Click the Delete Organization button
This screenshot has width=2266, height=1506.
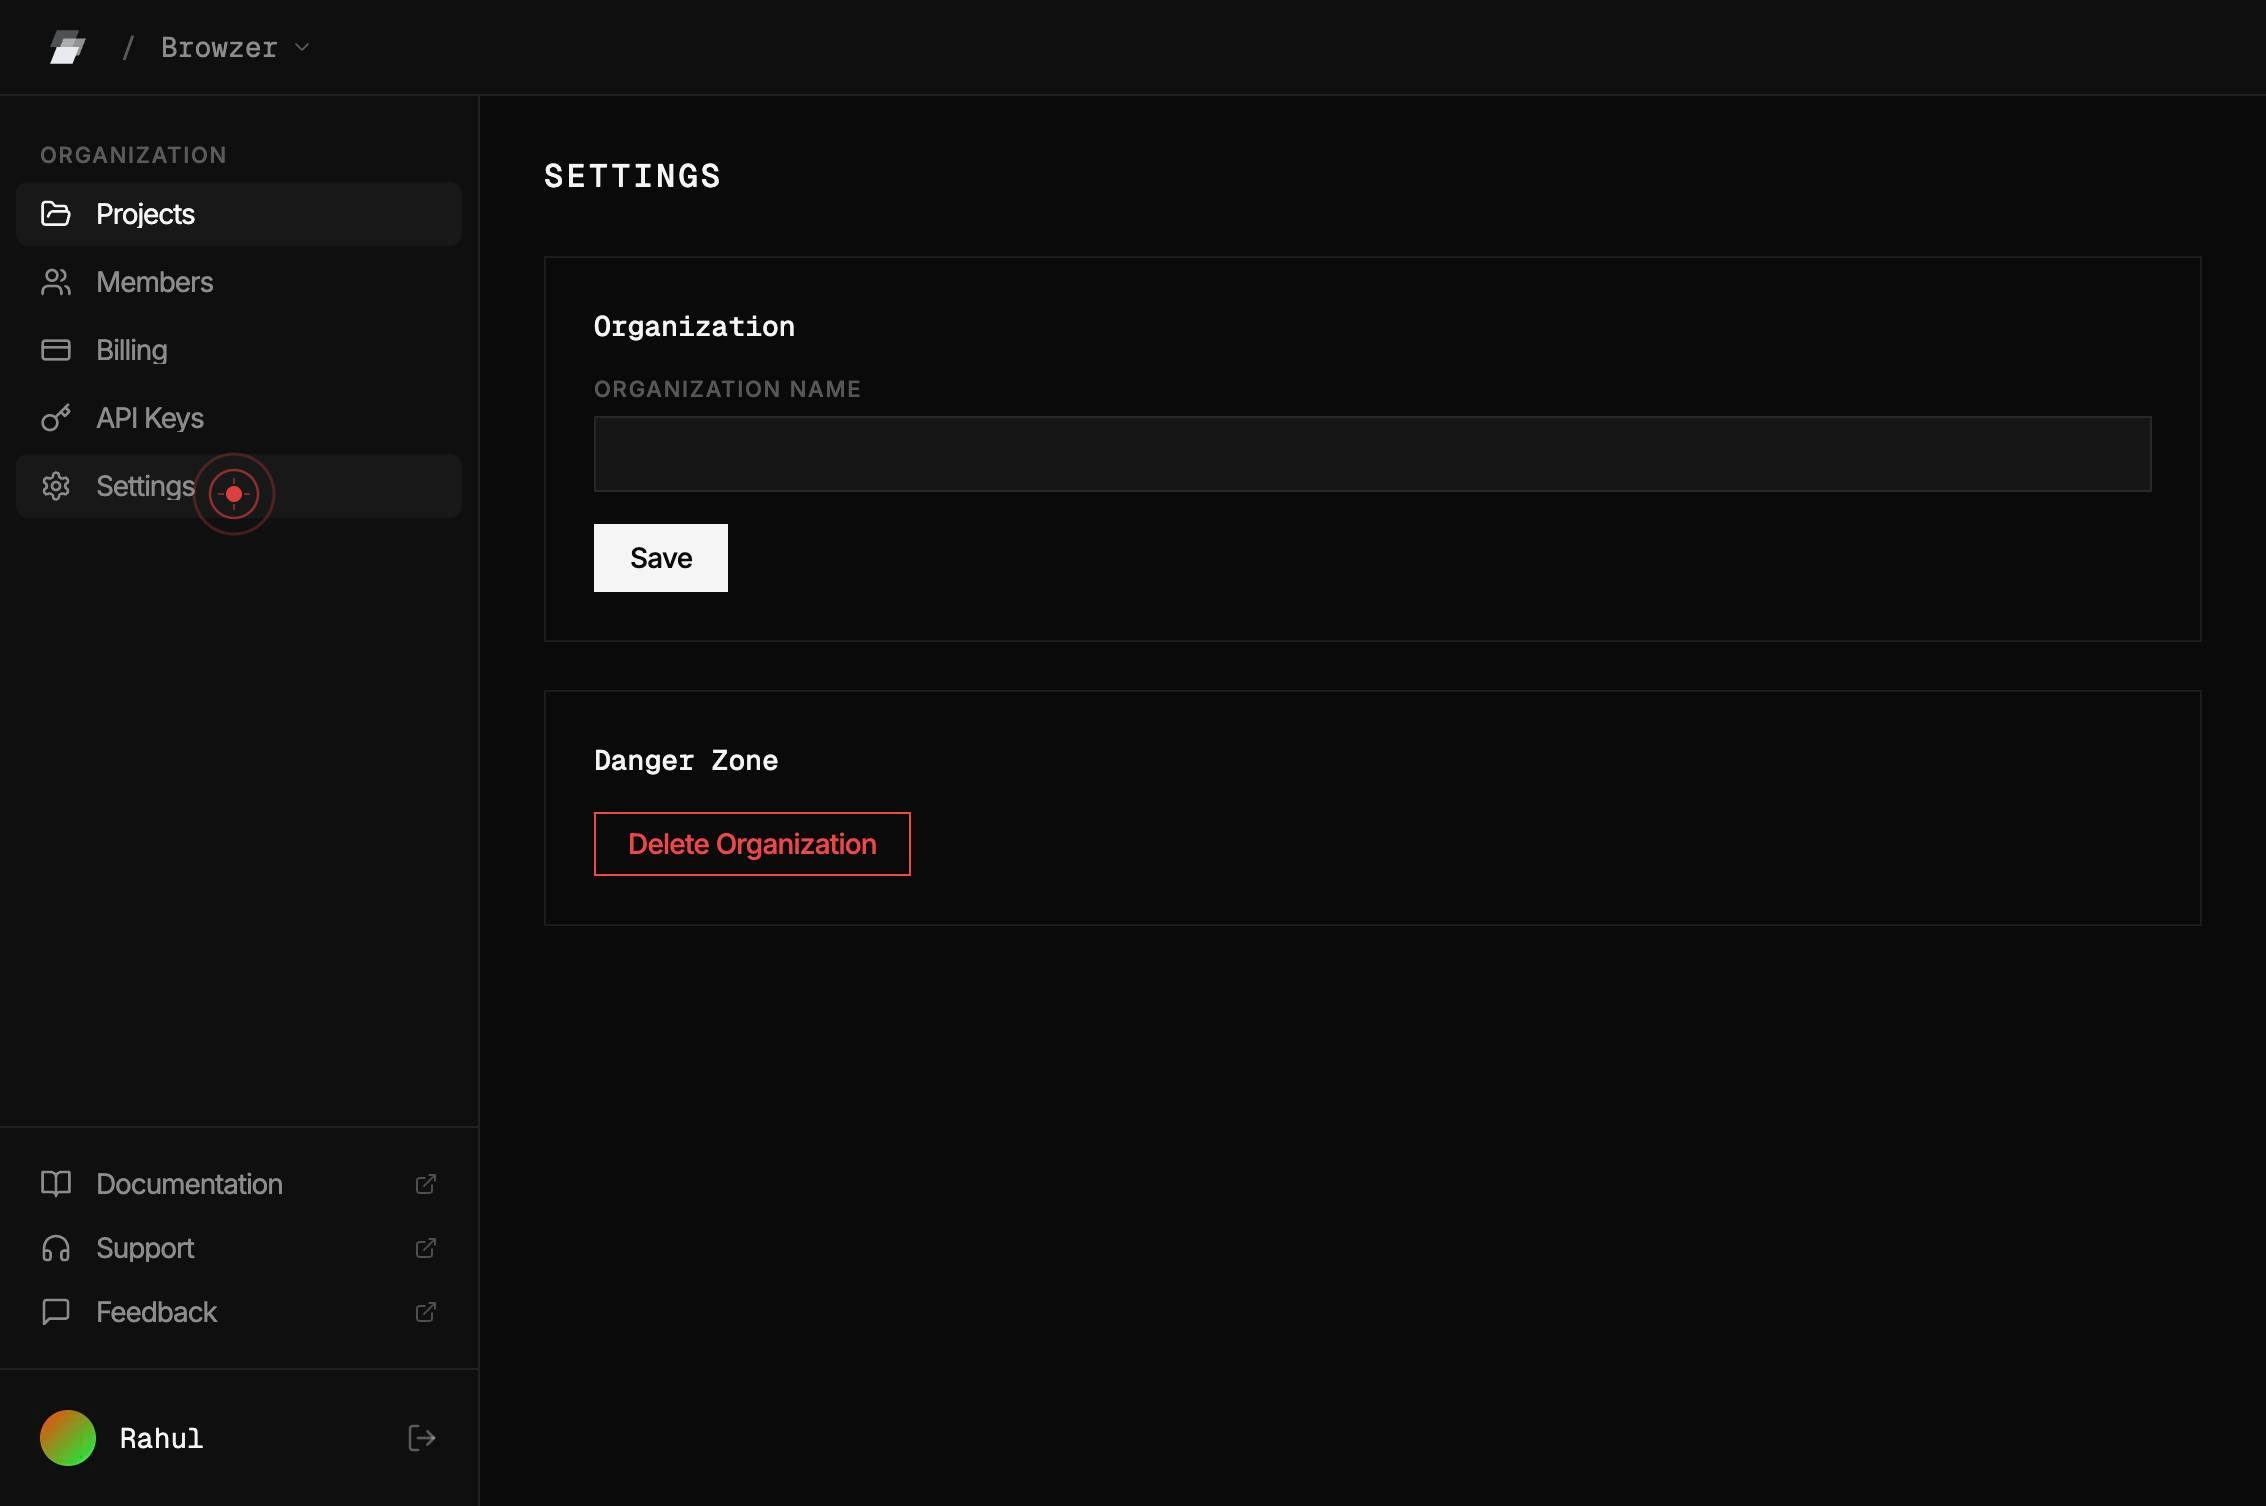click(752, 844)
